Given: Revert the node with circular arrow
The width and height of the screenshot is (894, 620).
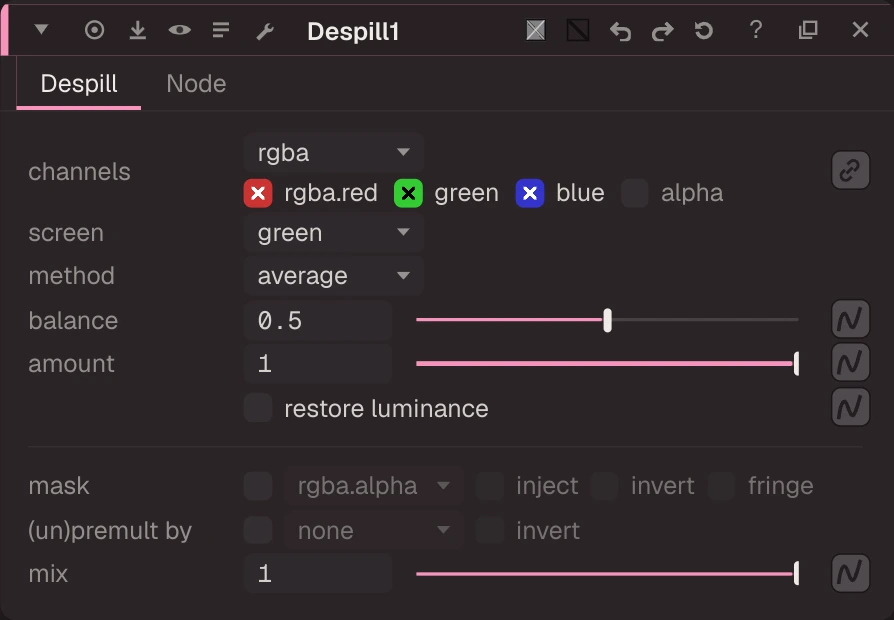Looking at the screenshot, I should pos(704,30).
